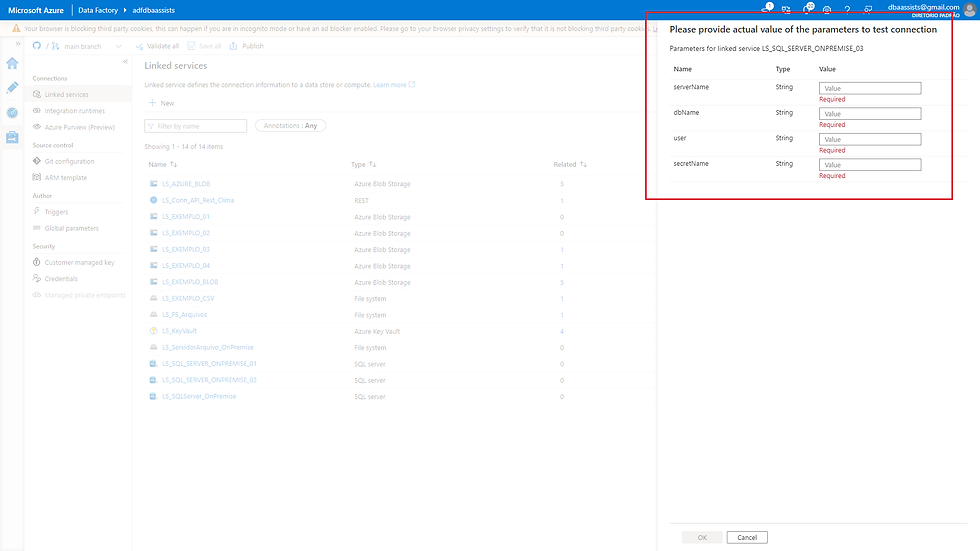Viewport: 980px width, 551px height.
Task: Open LS_EXEMPLO_04 linked service
Action: (x=186, y=266)
